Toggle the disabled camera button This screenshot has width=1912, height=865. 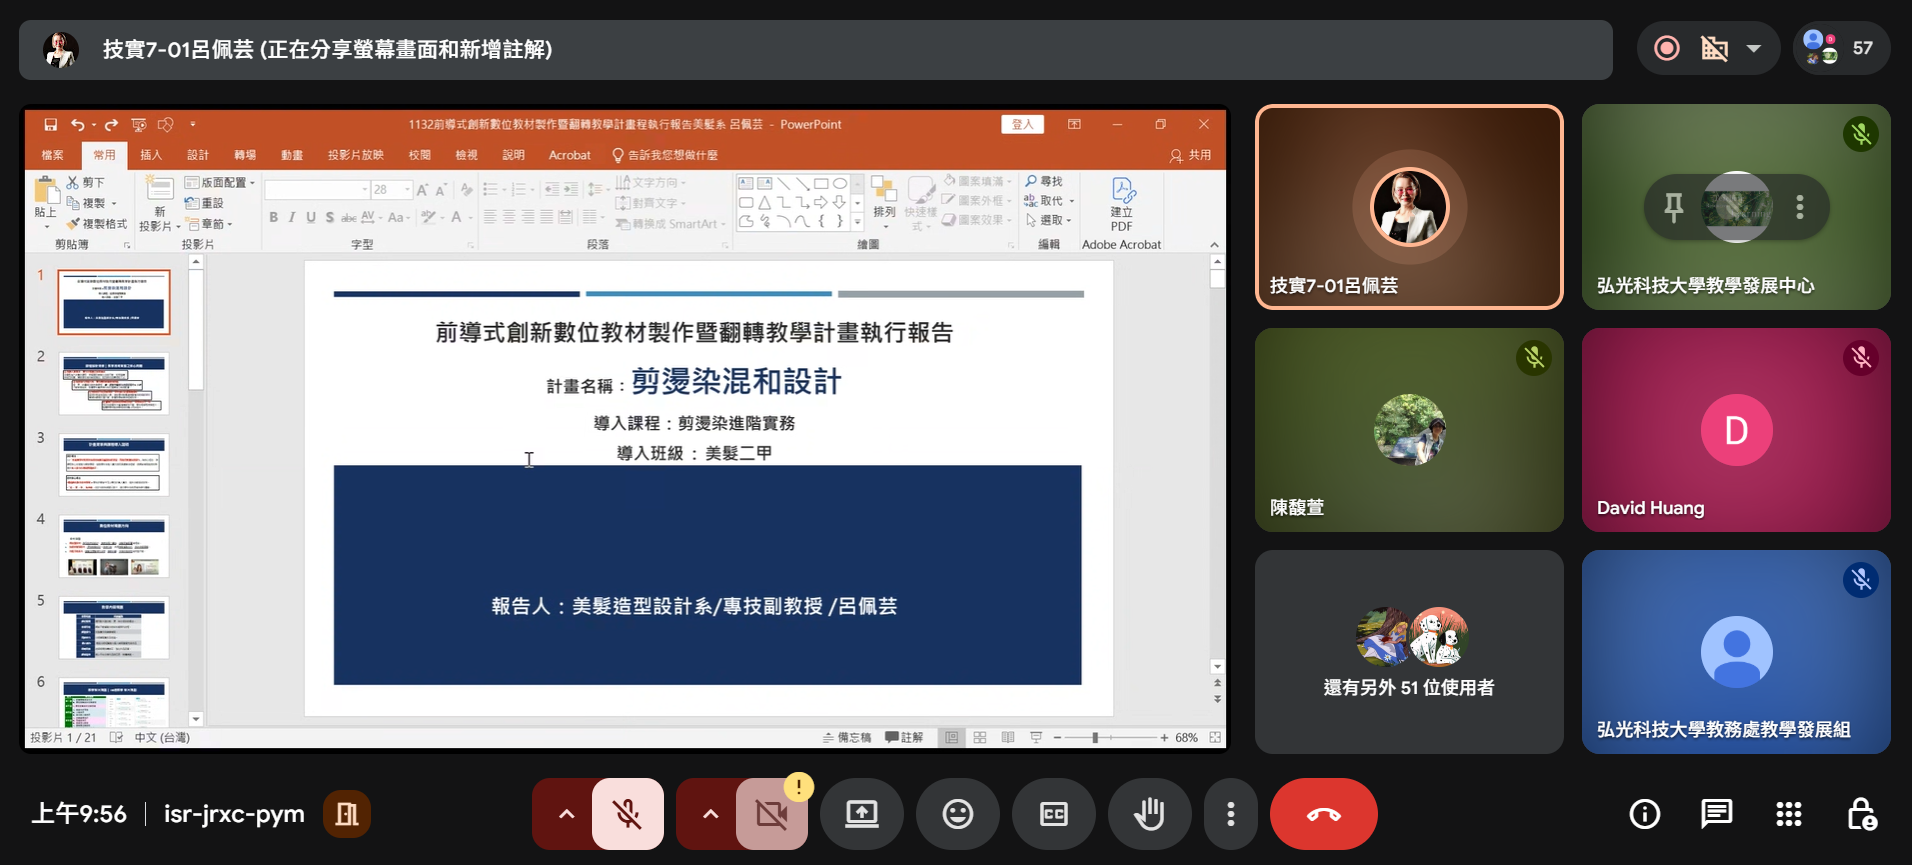click(771, 814)
